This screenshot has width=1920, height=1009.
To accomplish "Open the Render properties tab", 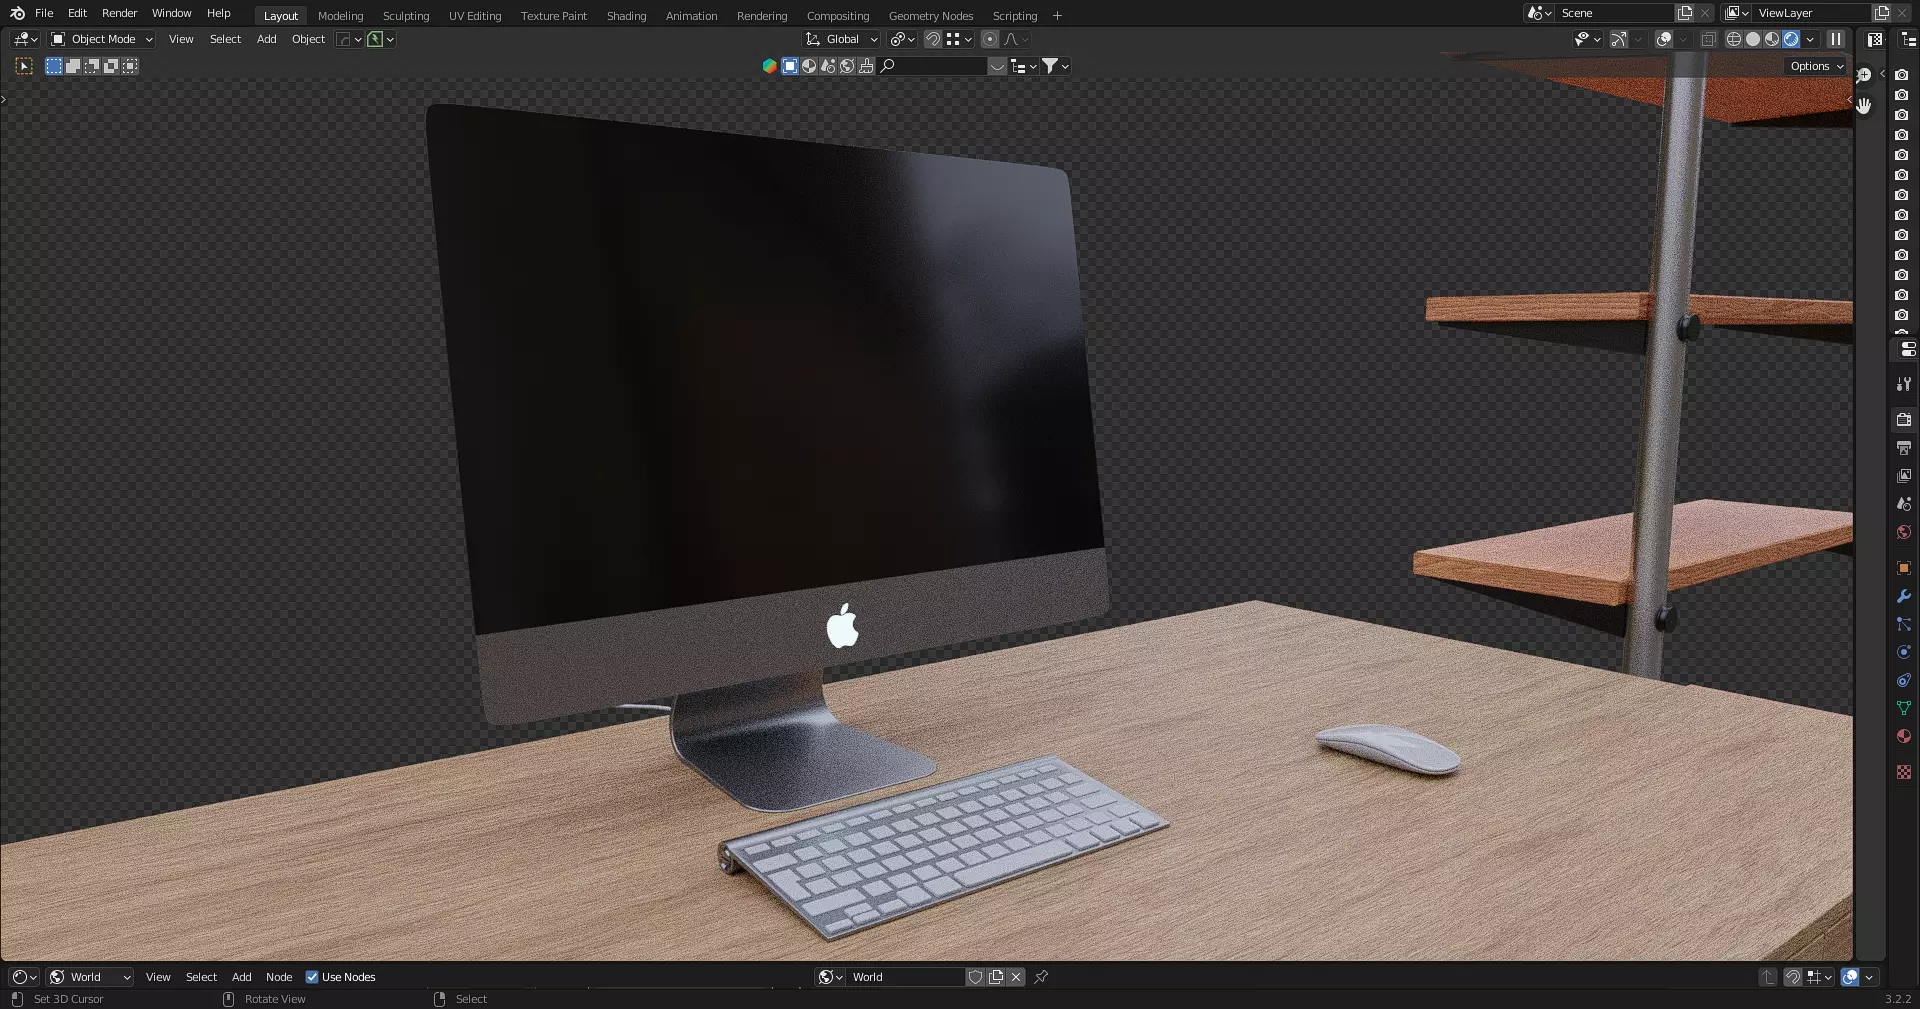I will point(1904,420).
